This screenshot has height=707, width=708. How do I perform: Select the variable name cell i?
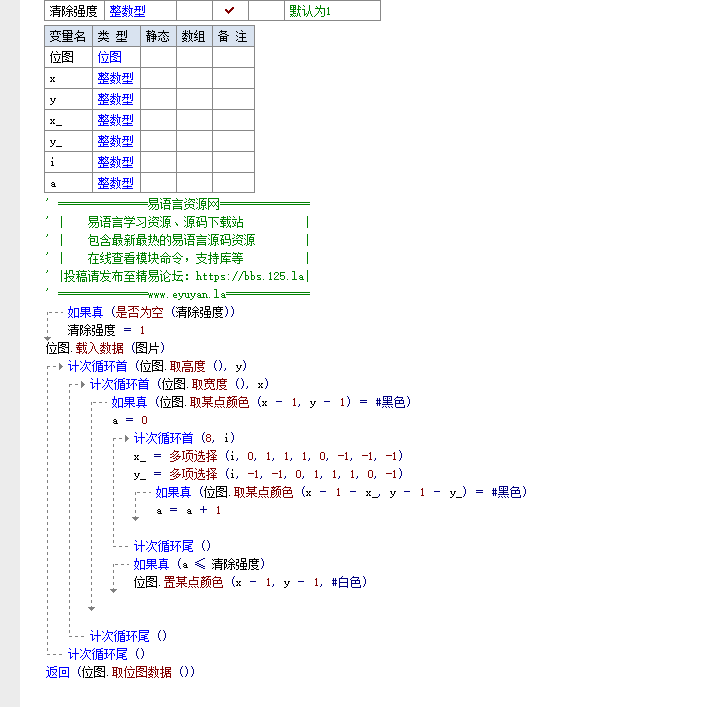[68, 162]
